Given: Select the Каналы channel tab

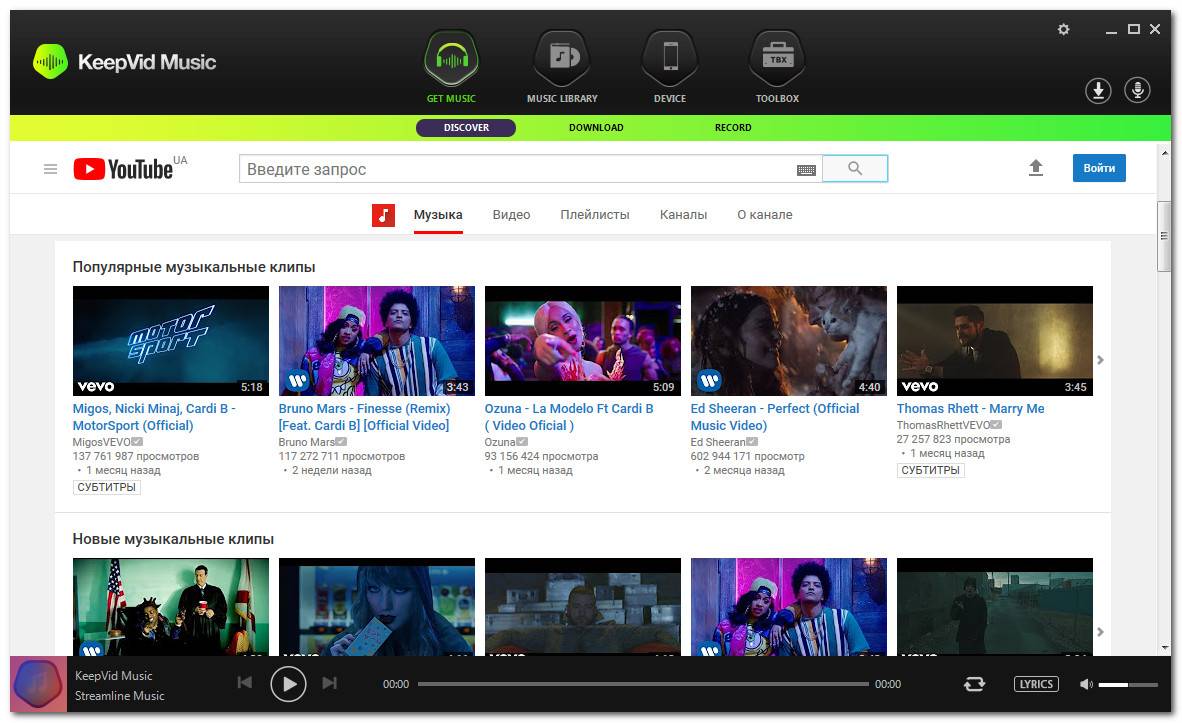Looking at the screenshot, I should click(683, 215).
